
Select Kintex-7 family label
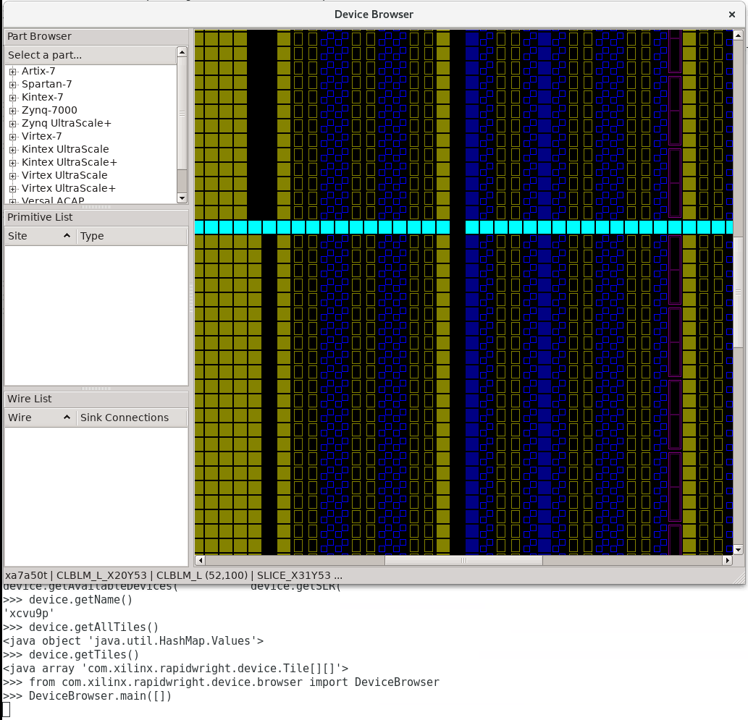point(42,97)
